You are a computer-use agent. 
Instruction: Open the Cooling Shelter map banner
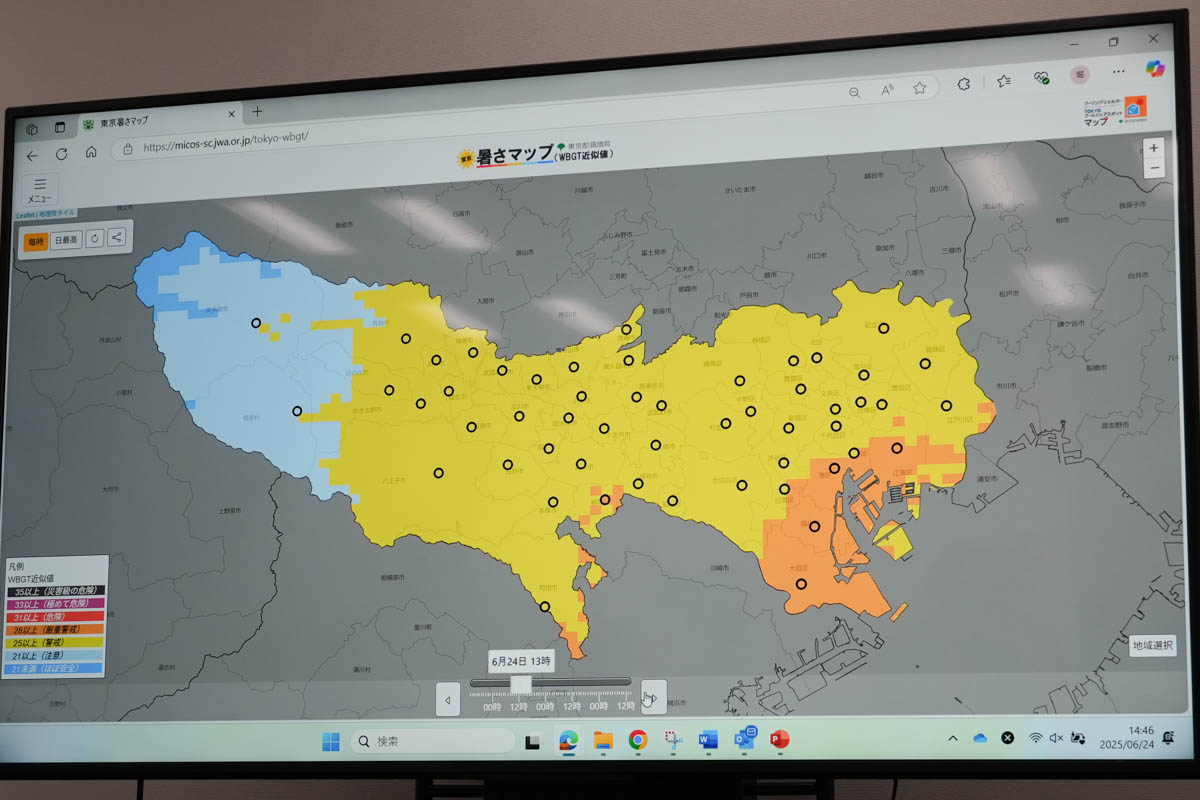(1114, 111)
